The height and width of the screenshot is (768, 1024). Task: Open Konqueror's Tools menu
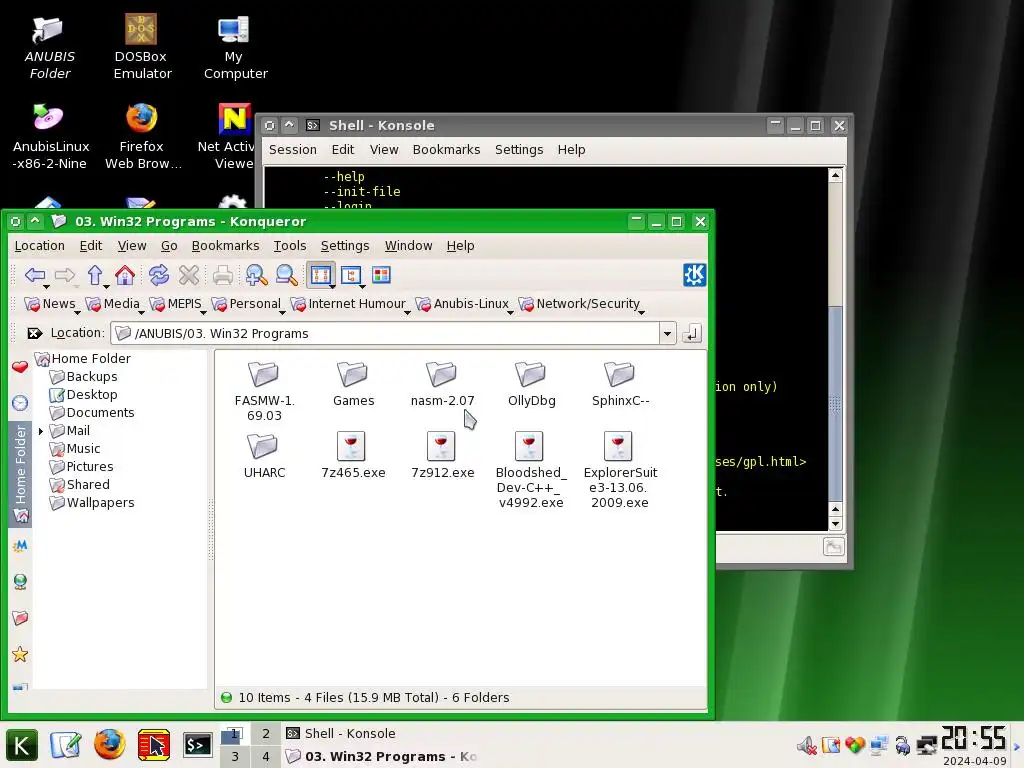coord(290,246)
